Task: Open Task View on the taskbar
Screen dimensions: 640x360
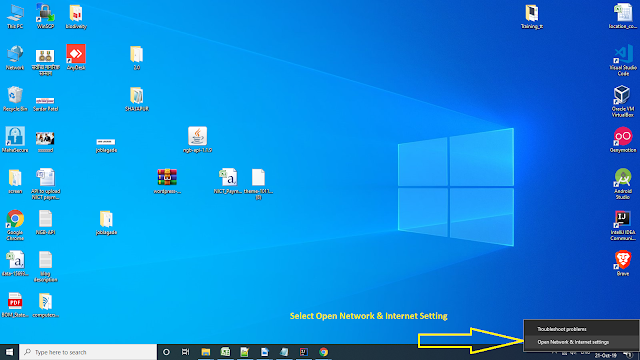Action: click(x=185, y=352)
